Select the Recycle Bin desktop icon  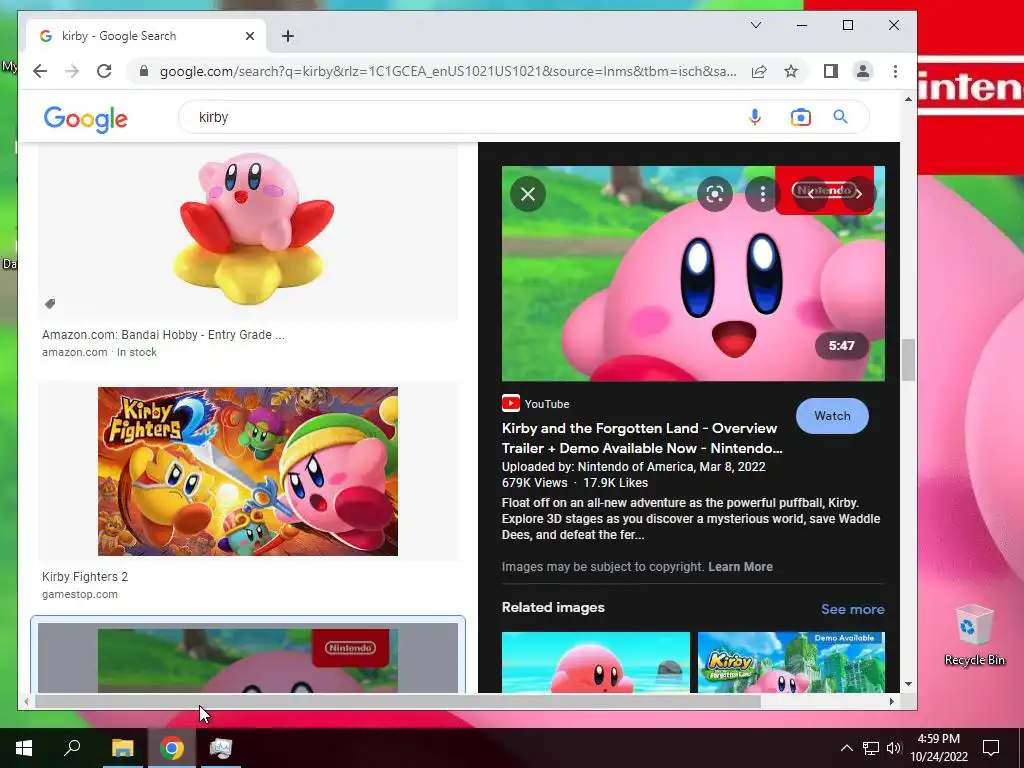click(974, 635)
